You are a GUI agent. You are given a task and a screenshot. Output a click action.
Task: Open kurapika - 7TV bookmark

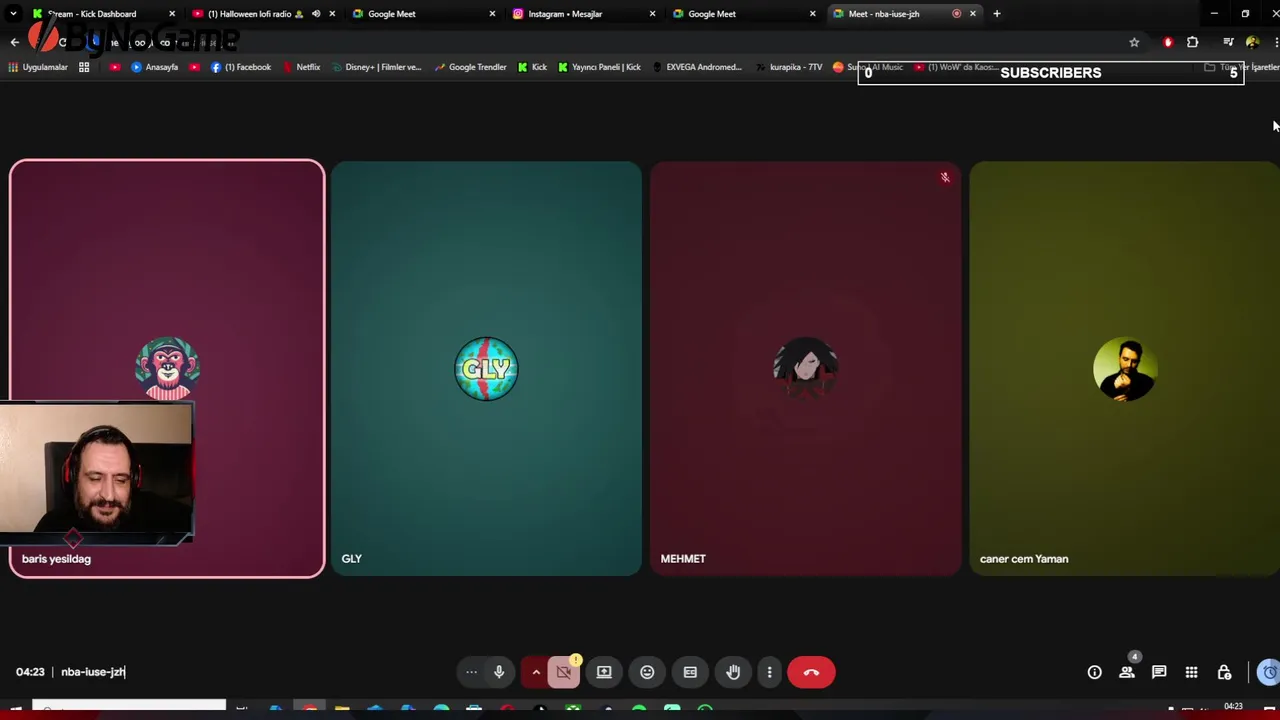[788, 67]
